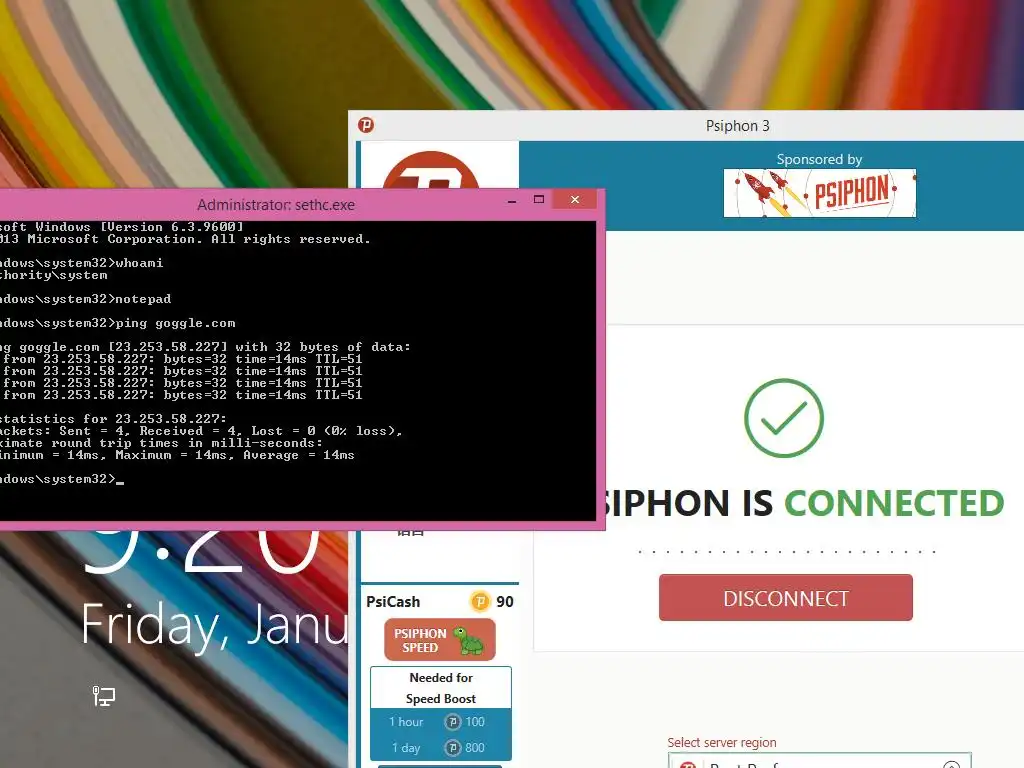Click the large Psiphon logo in the sidebar
1024x768 pixels.
tap(430, 170)
